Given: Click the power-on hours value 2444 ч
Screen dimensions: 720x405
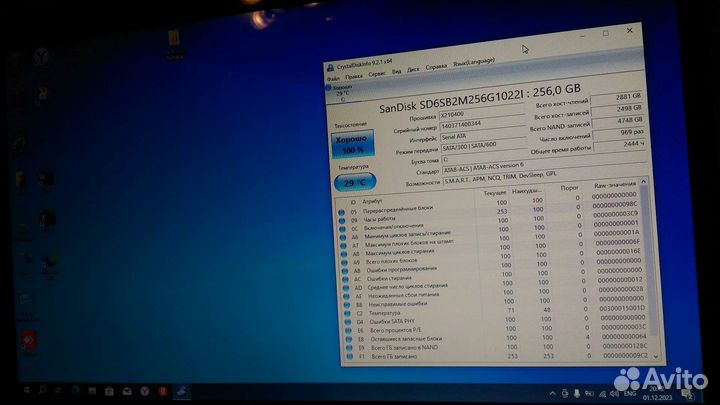Looking at the screenshot, I should [621, 145].
